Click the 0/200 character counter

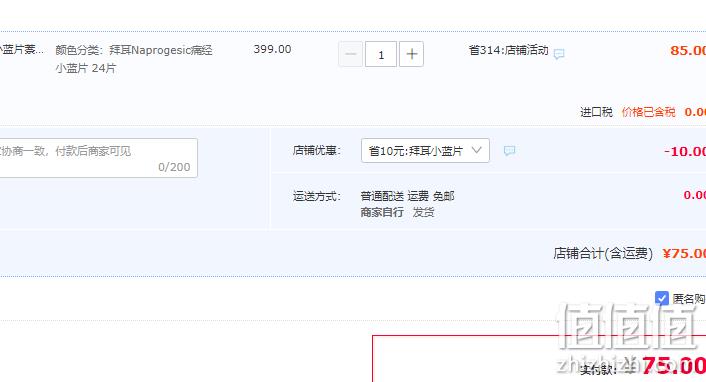pyautogui.click(x=174, y=167)
